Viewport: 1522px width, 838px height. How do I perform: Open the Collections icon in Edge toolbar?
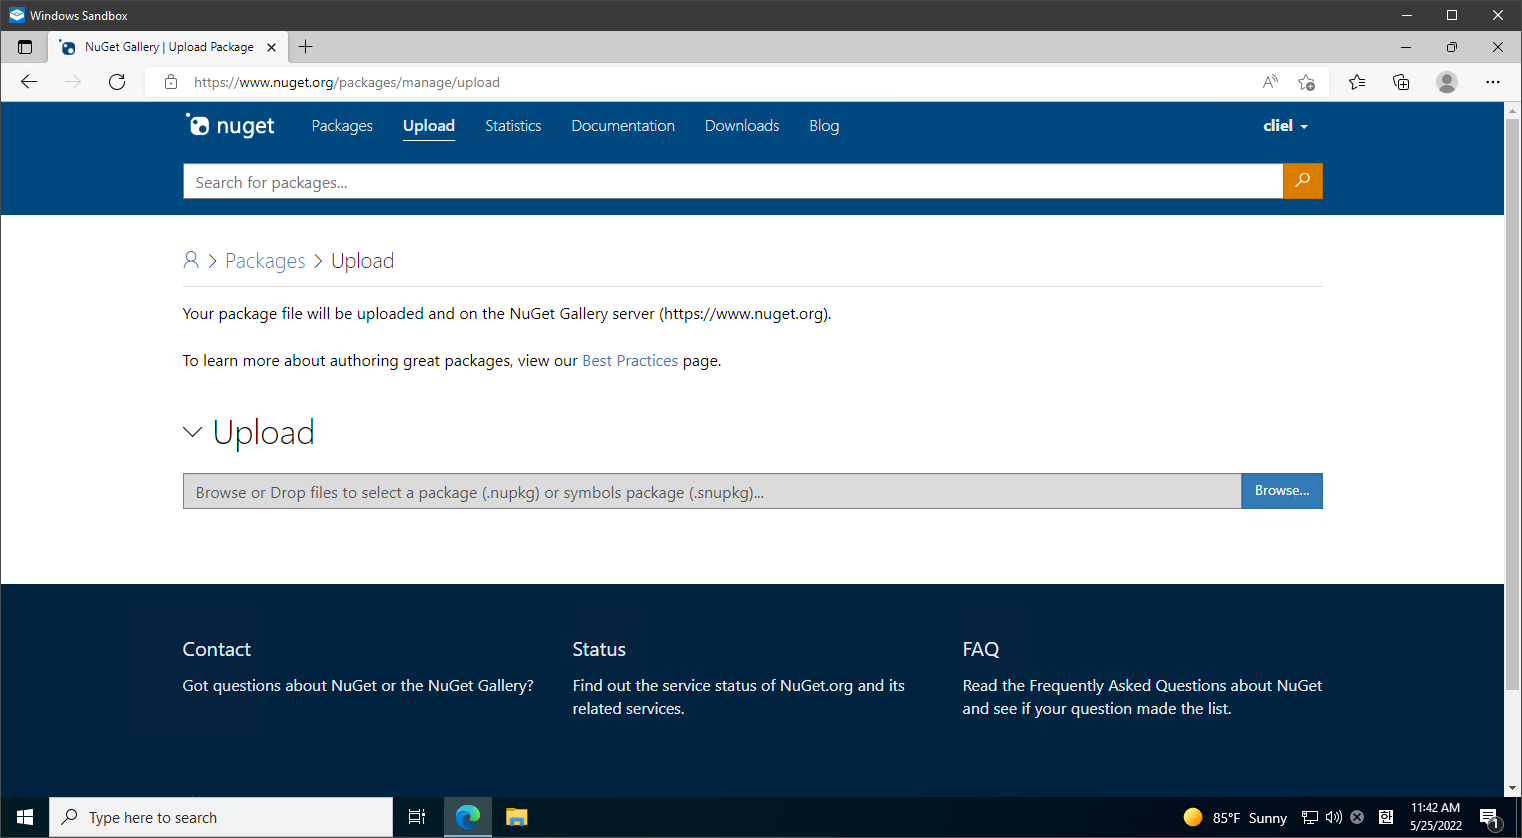click(1401, 82)
